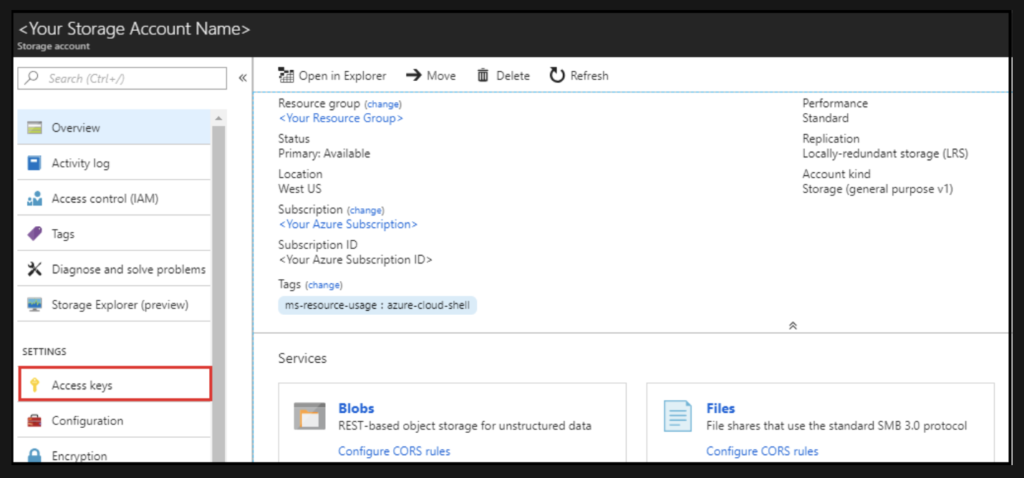Viewport: 1024px width, 478px height.
Task: Click change link beside Subscription
Action: pos(366,210)
